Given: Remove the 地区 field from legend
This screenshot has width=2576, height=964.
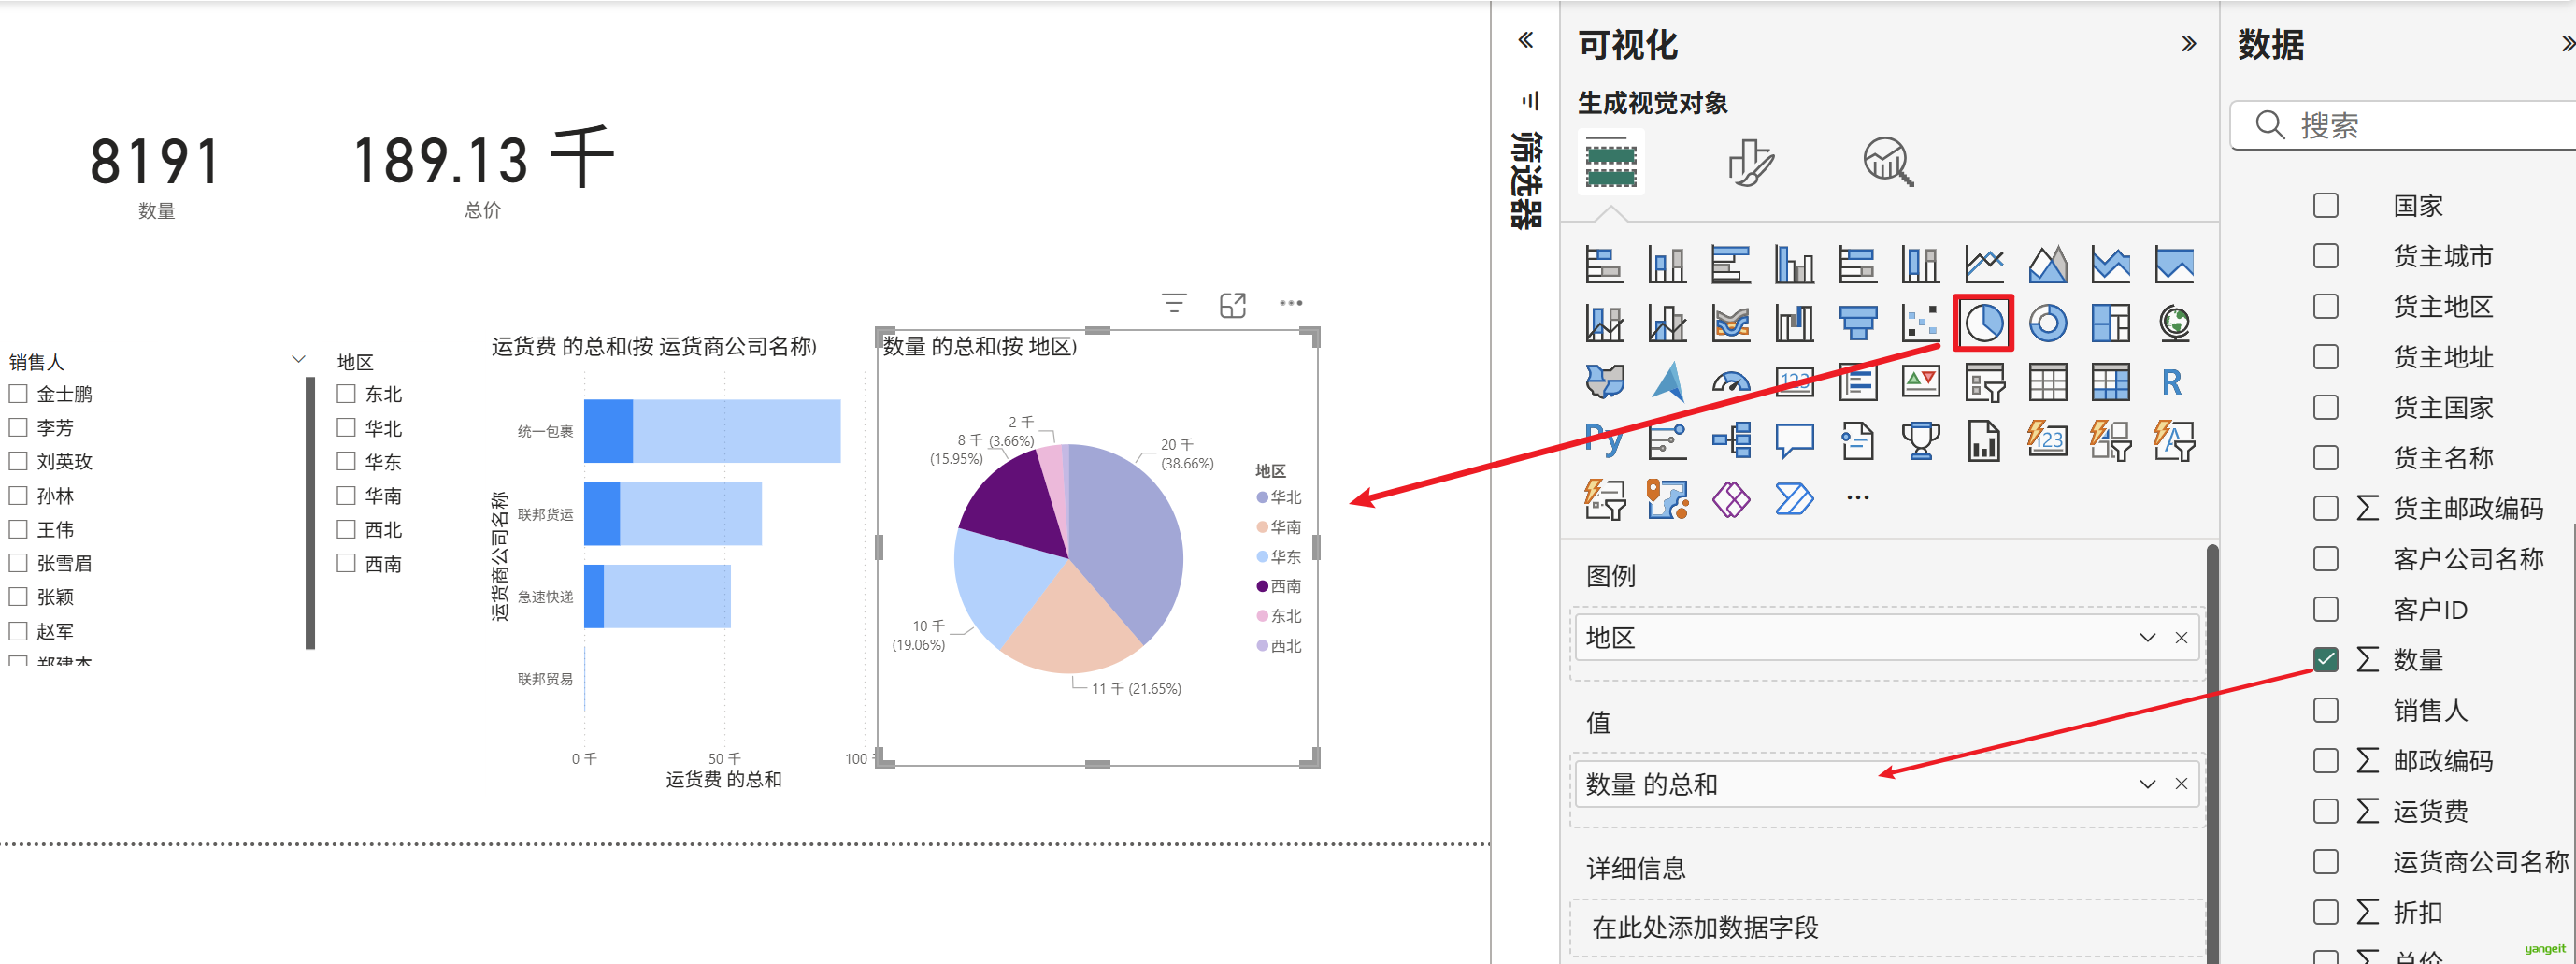Looking at the screenshot, I should [2181, 638].
